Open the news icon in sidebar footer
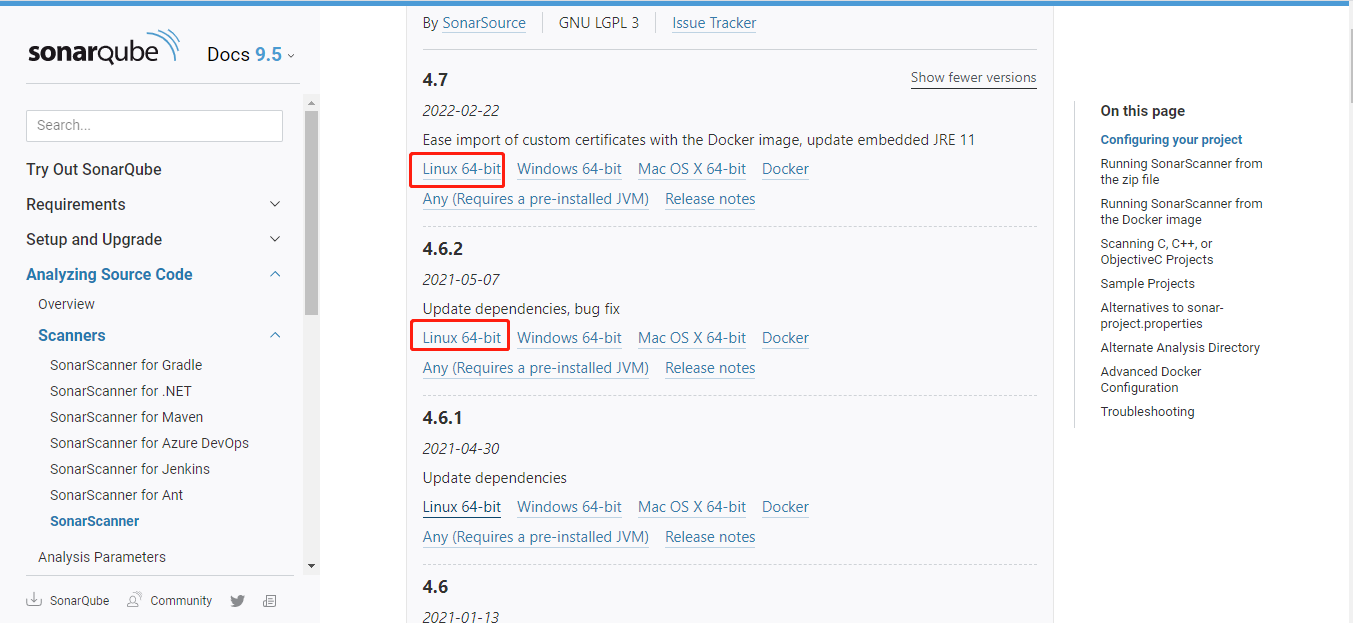 (x=269, y=601)
